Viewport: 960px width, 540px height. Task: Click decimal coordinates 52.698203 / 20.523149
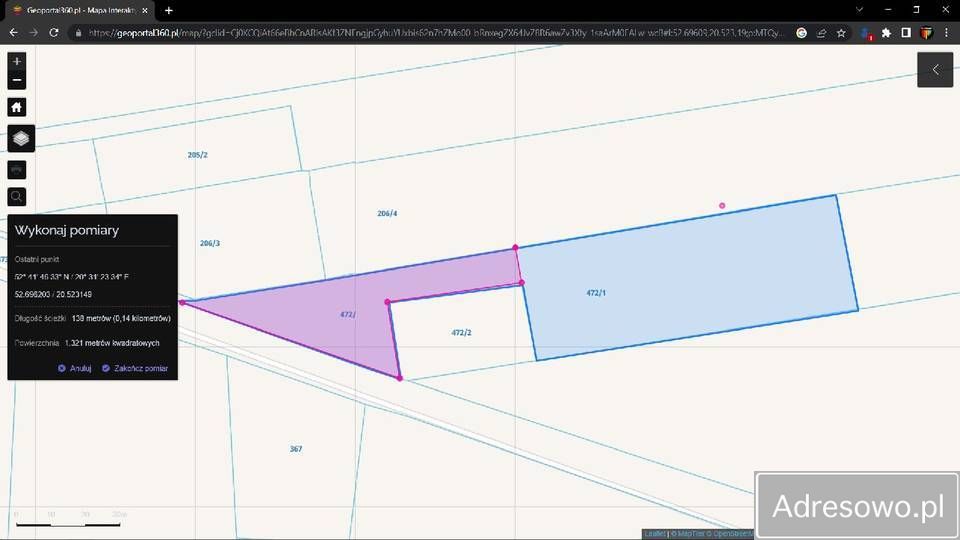(x=53, y=294)
